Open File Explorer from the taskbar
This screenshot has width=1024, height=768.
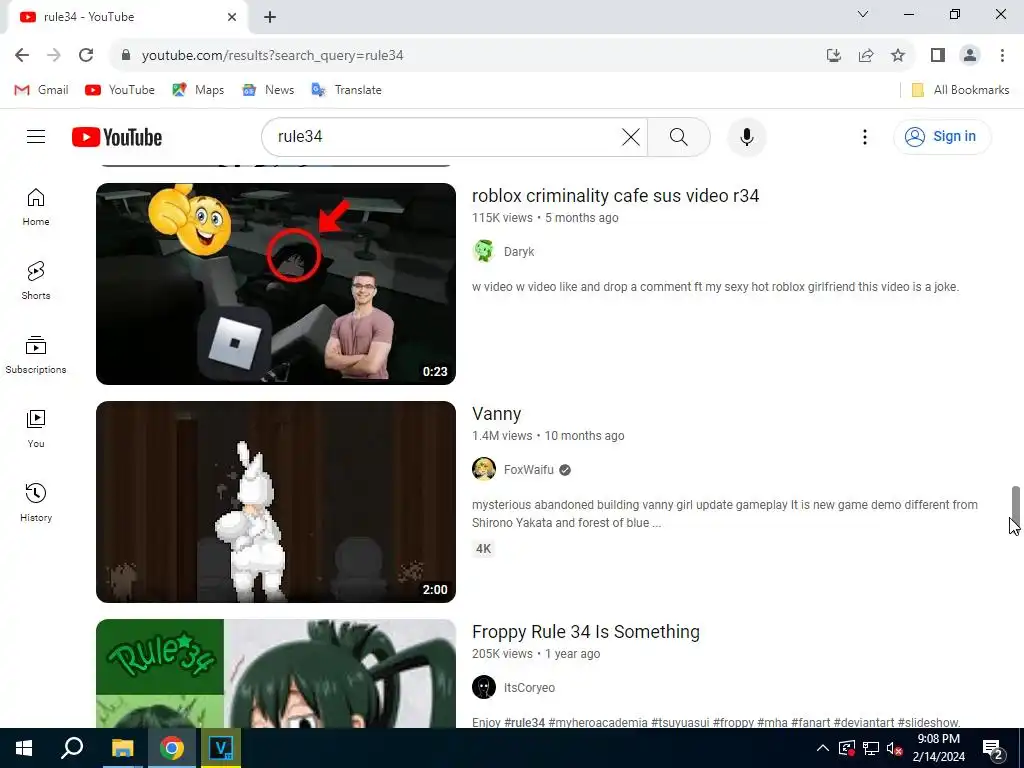click(x=122, y=748)
